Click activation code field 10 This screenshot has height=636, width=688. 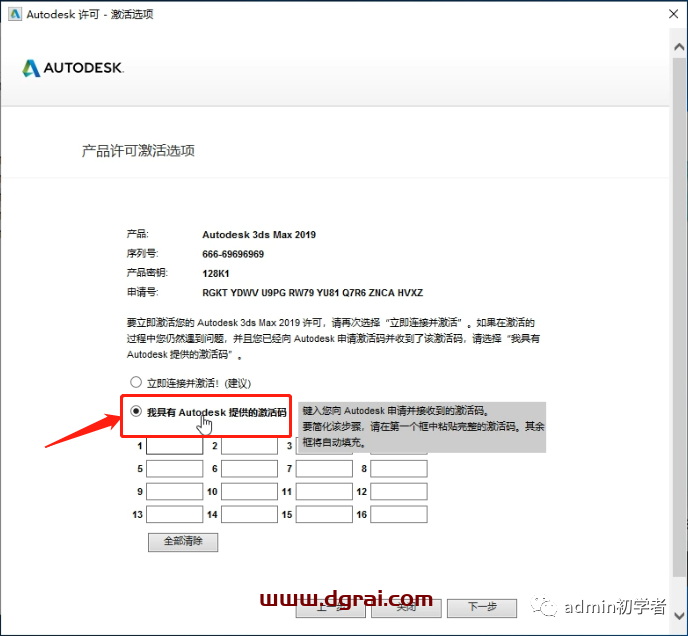point(249,492)
